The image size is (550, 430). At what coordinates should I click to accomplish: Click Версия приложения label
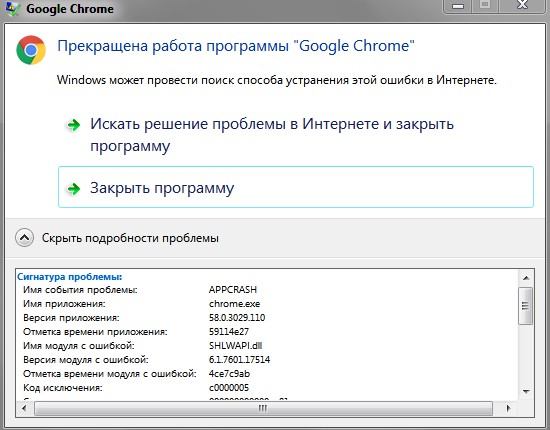click(x=71, y=318)
